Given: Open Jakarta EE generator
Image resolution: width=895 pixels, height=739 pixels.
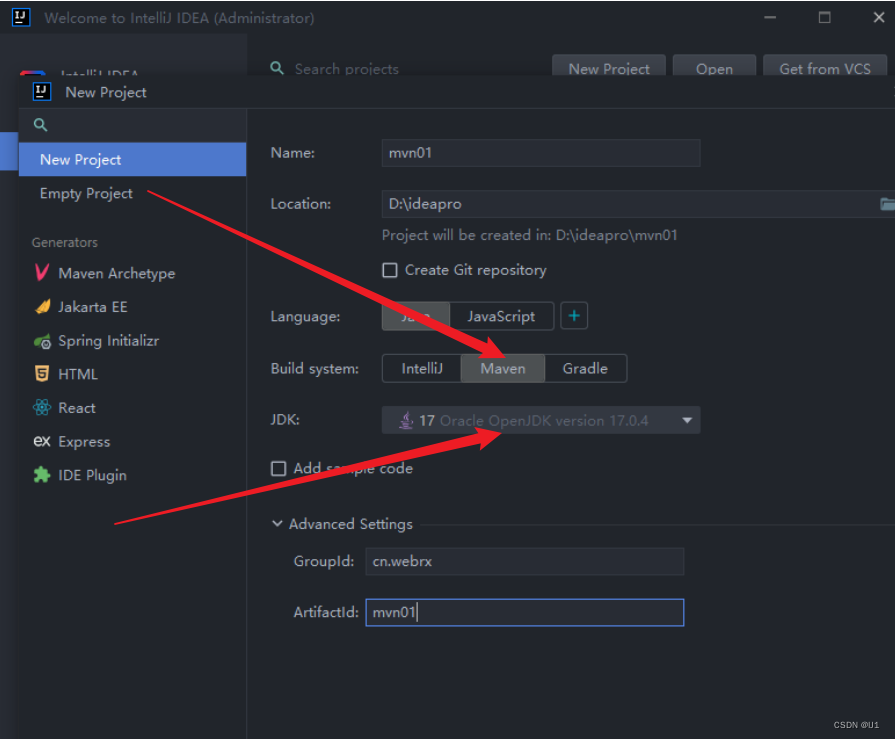Looking at the screenshot, I should (x=132, y=307).
